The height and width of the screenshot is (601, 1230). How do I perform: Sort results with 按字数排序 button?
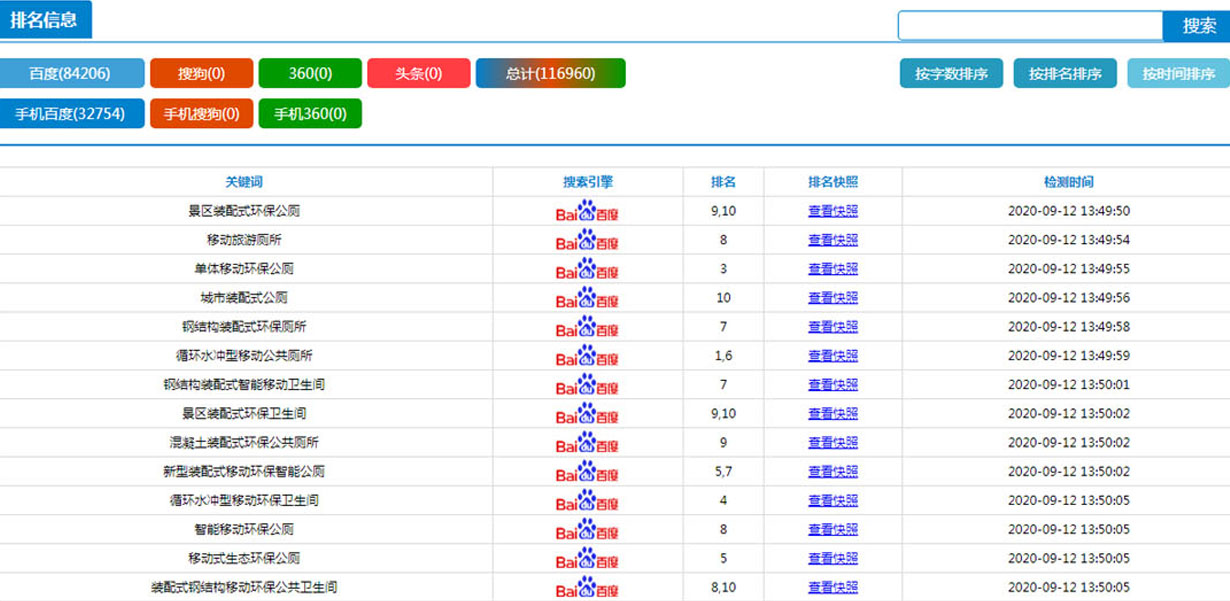[x=951, y=73]
